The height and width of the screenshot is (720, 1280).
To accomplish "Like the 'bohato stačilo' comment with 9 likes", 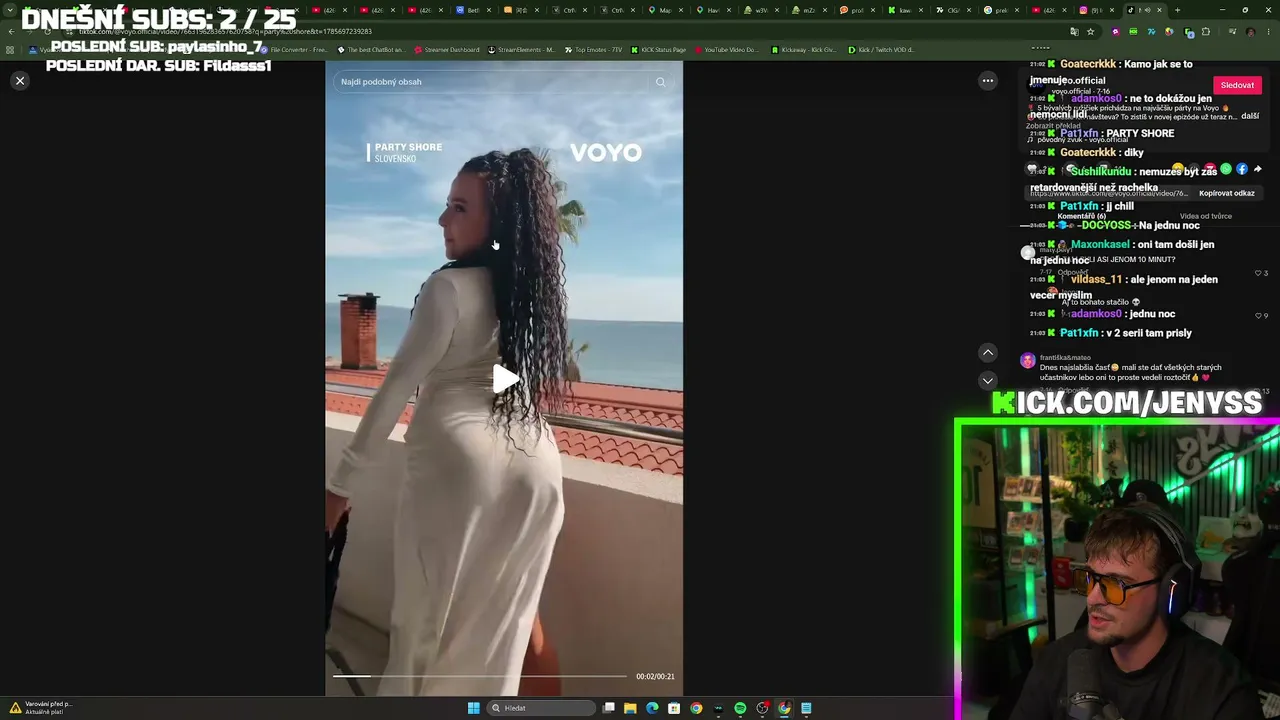I will 1259,315.
